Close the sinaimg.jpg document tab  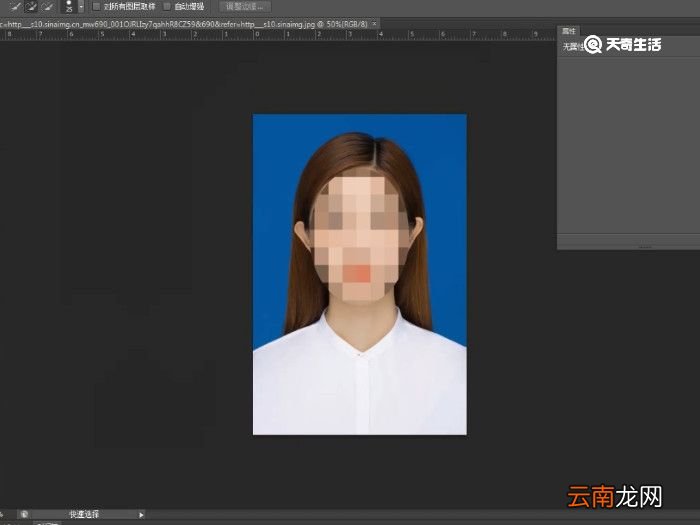375,23
